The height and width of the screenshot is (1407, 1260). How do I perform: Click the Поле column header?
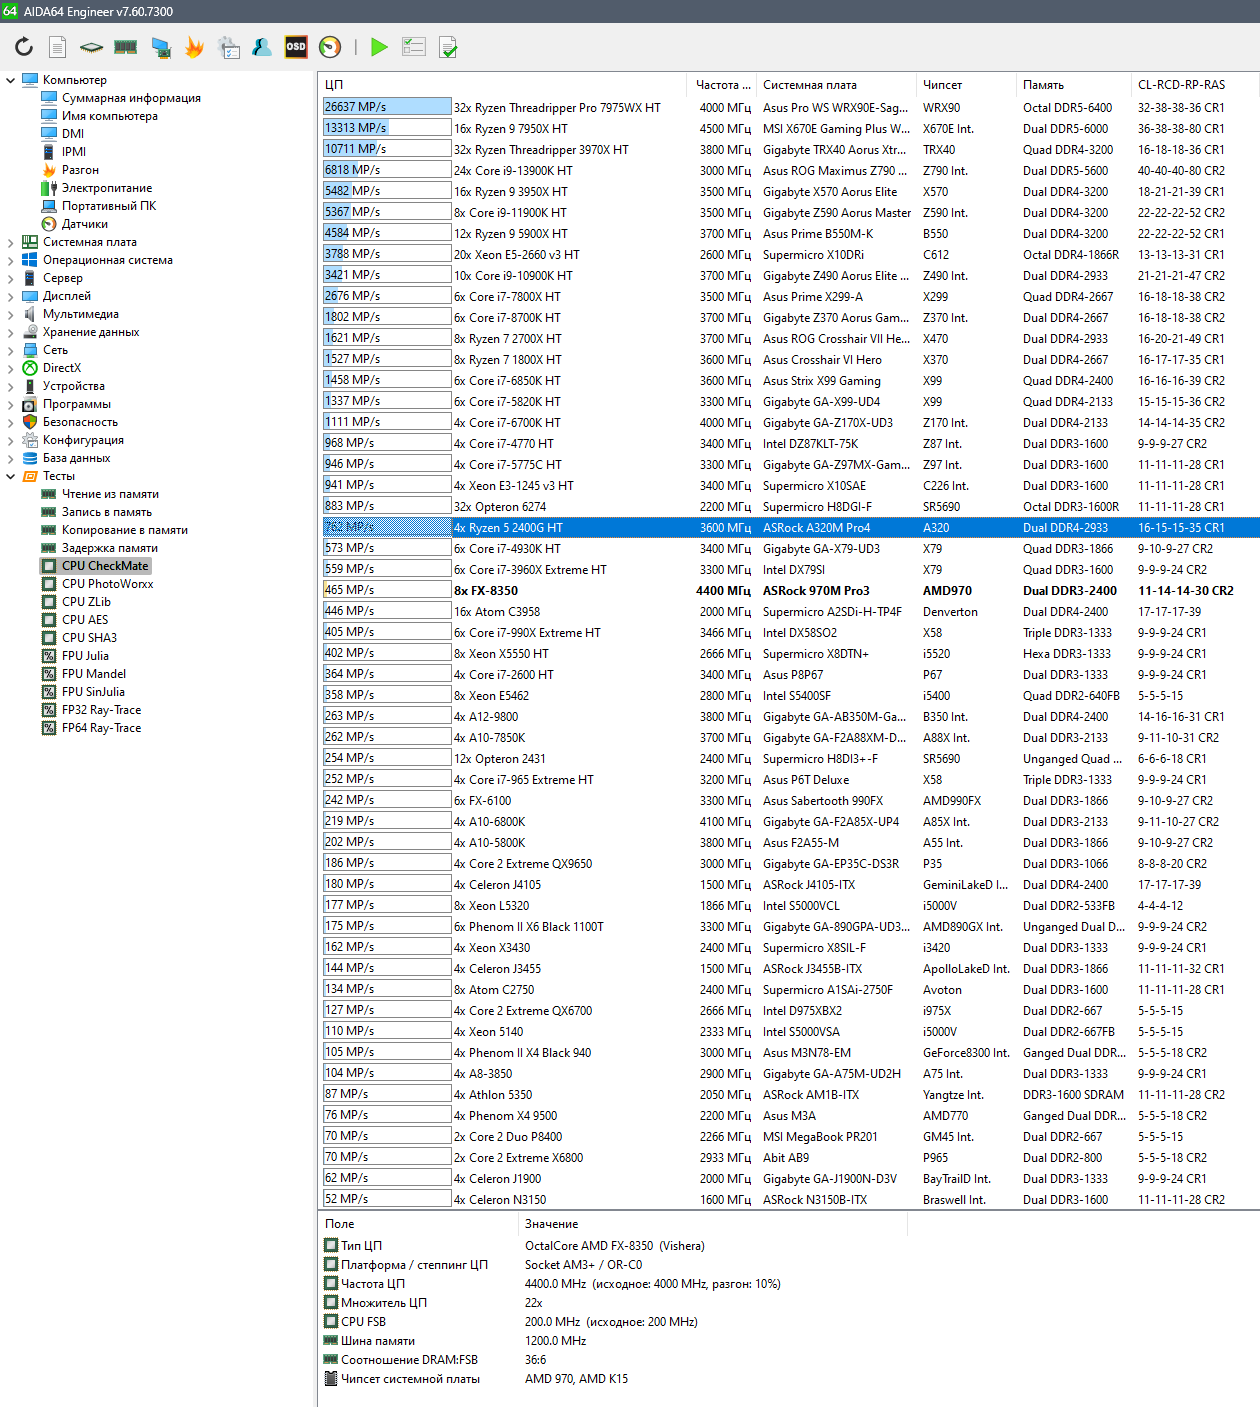point(419,1224)
